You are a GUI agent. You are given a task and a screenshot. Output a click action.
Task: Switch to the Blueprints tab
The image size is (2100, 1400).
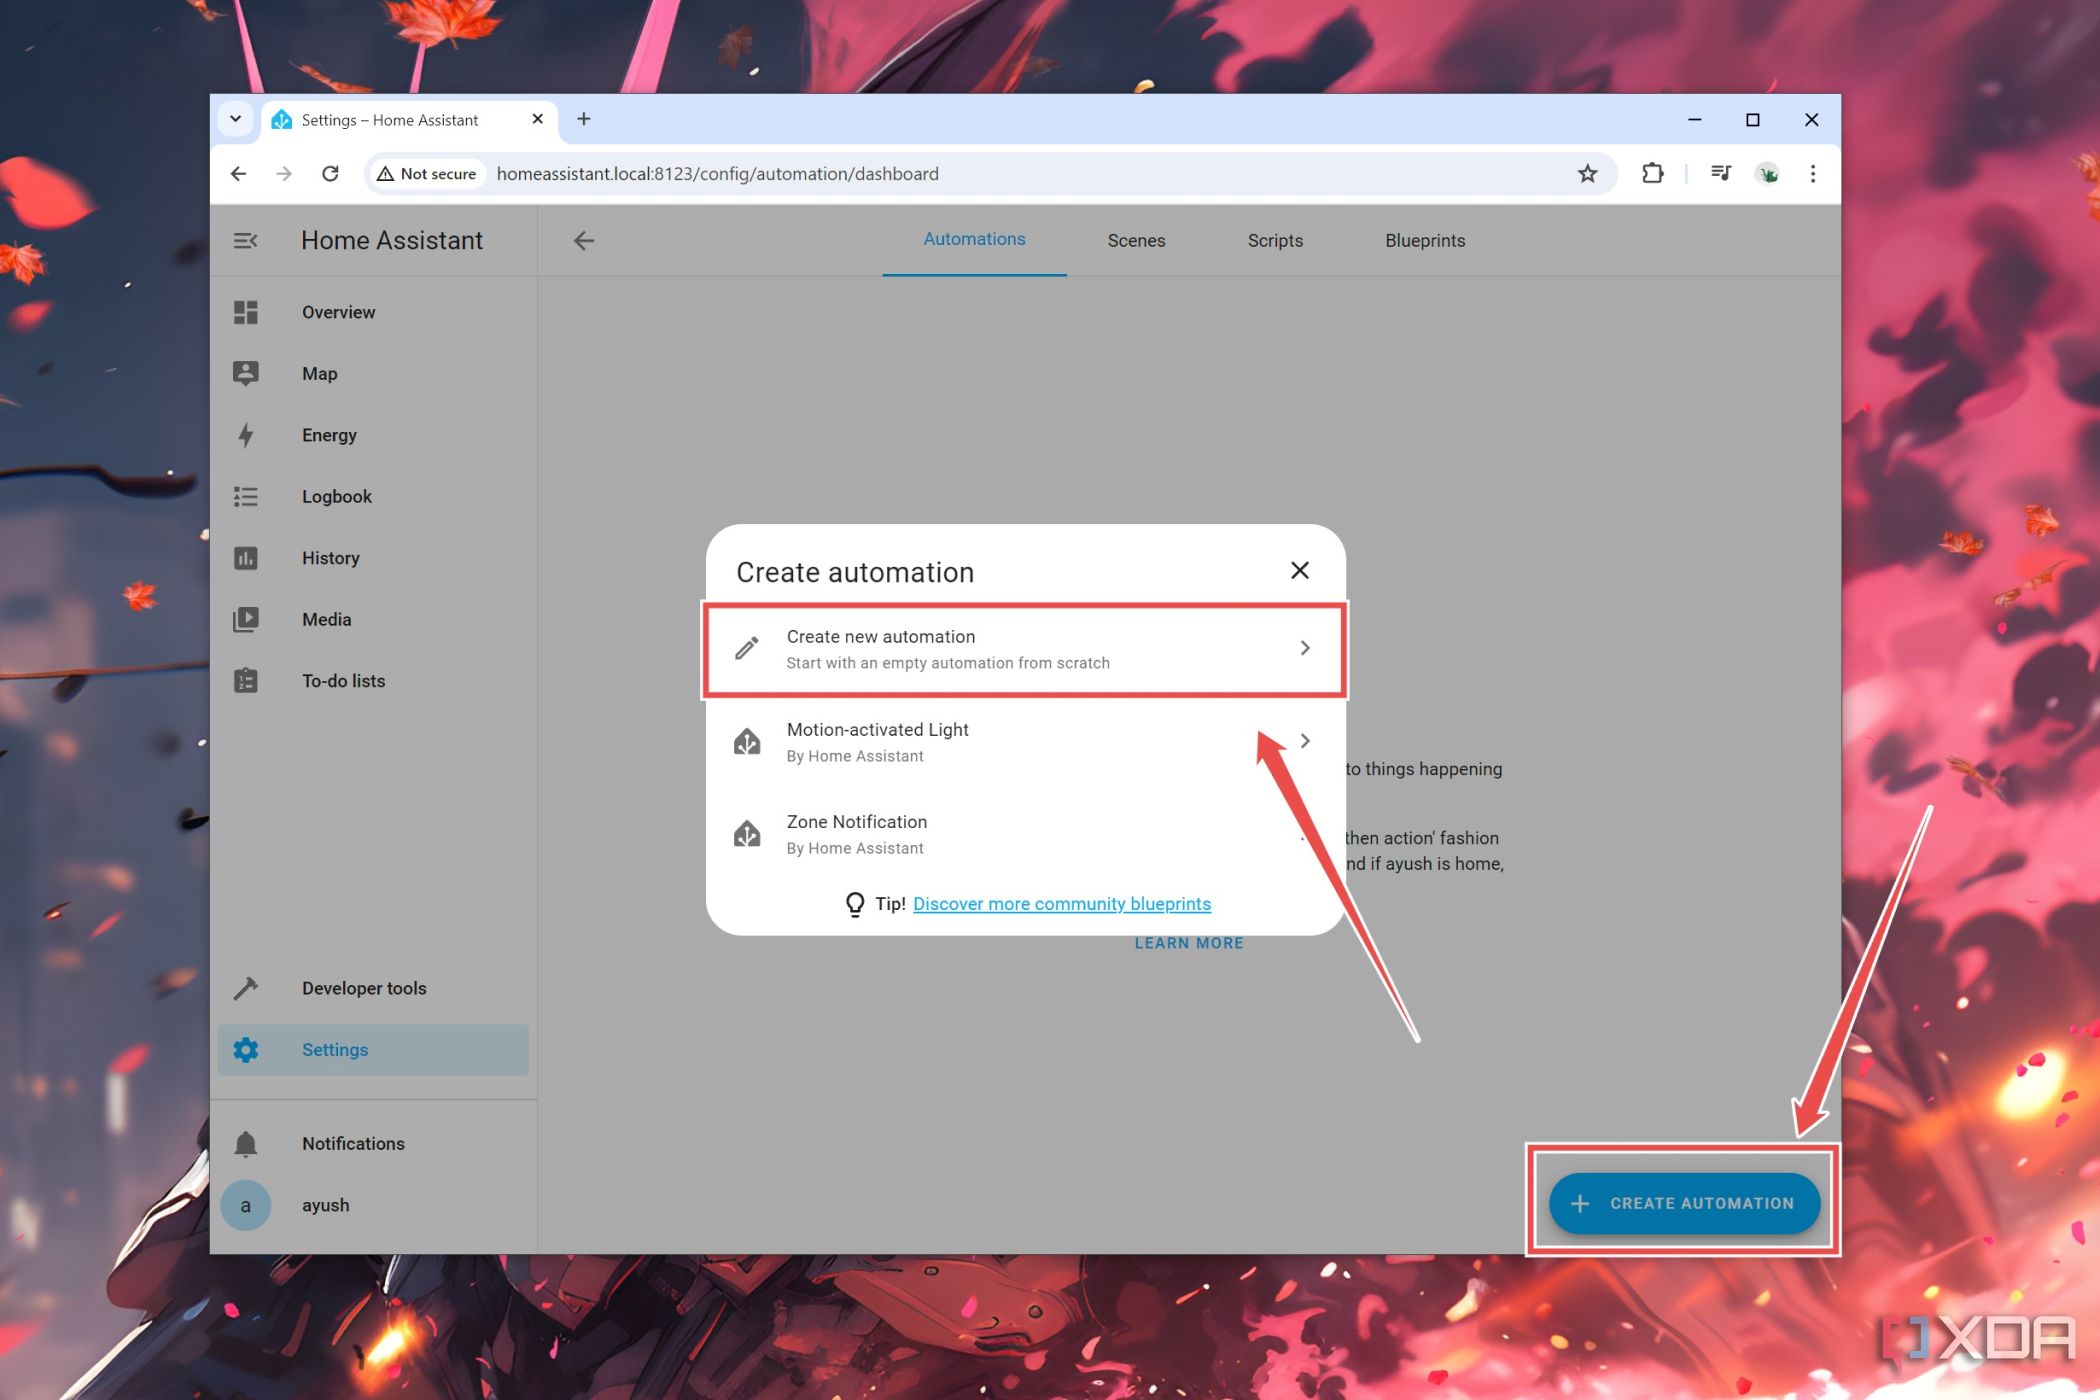point(1425,239)
